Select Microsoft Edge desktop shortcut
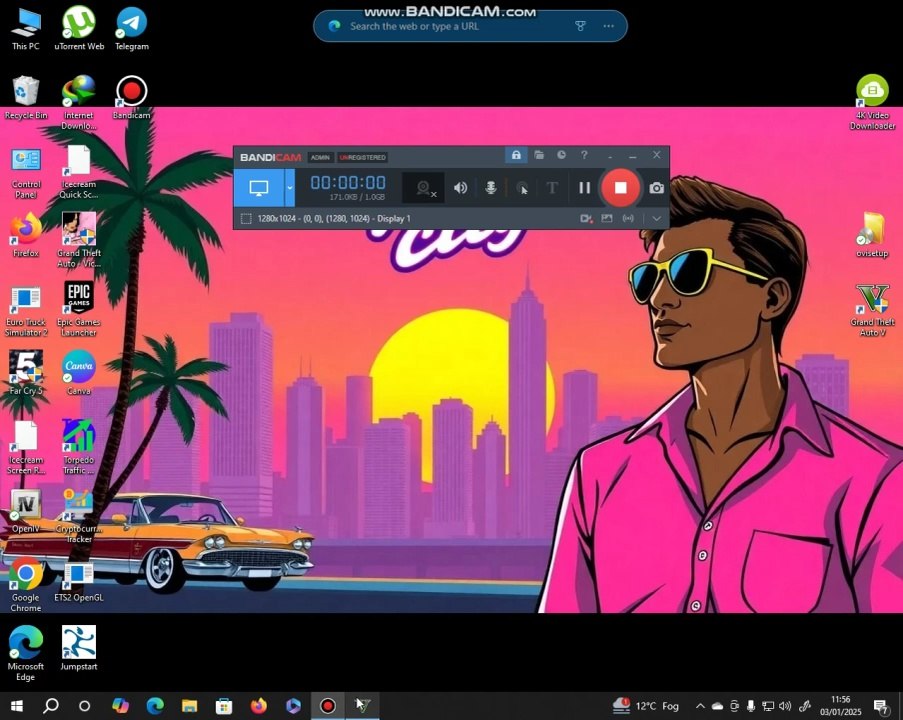The width and height of the screenshot is (903, 720). (x=26, y=654)
